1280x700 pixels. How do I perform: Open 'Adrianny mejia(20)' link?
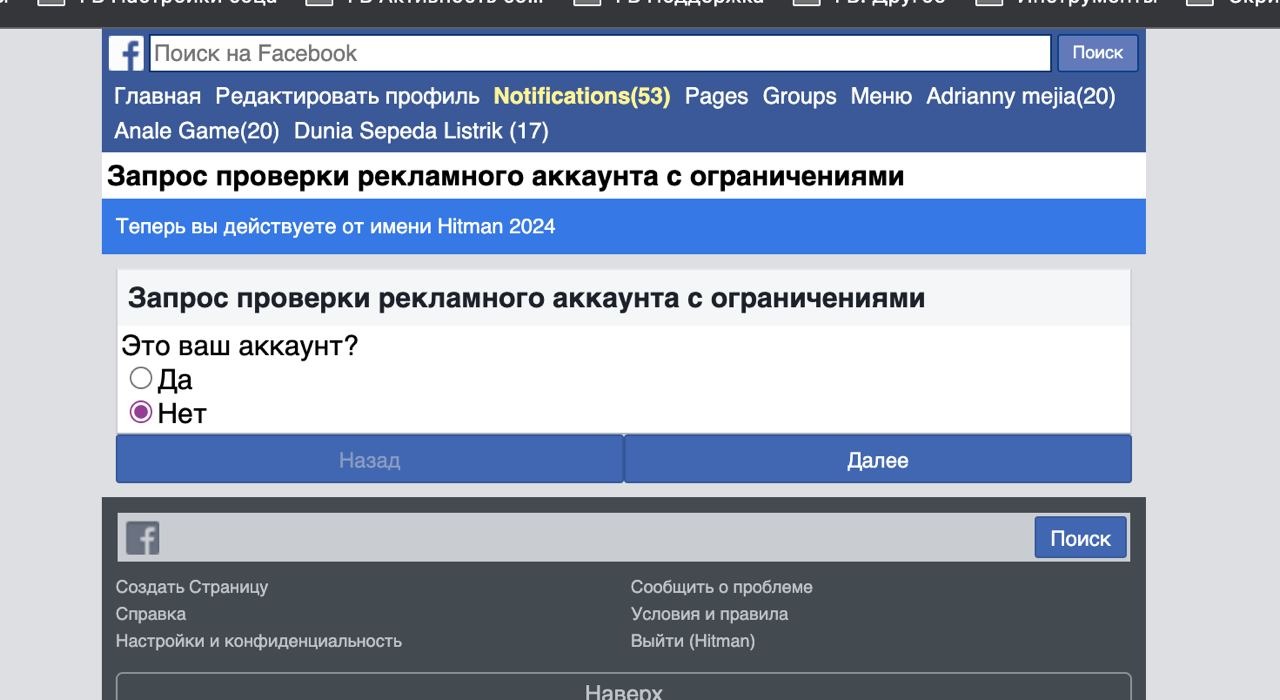(1020, 96)
